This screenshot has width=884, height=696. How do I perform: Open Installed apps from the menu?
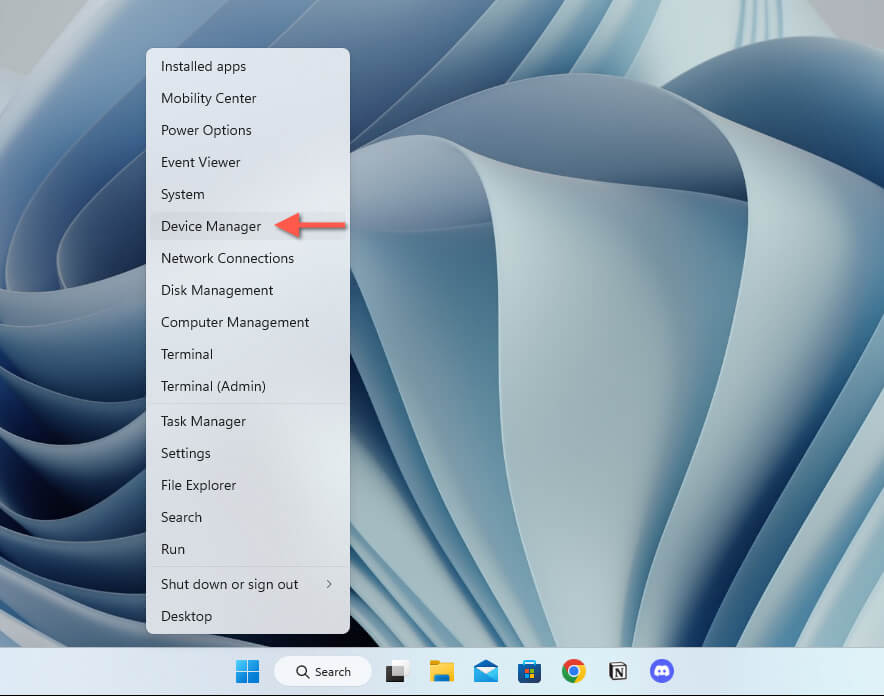point(203,66)
